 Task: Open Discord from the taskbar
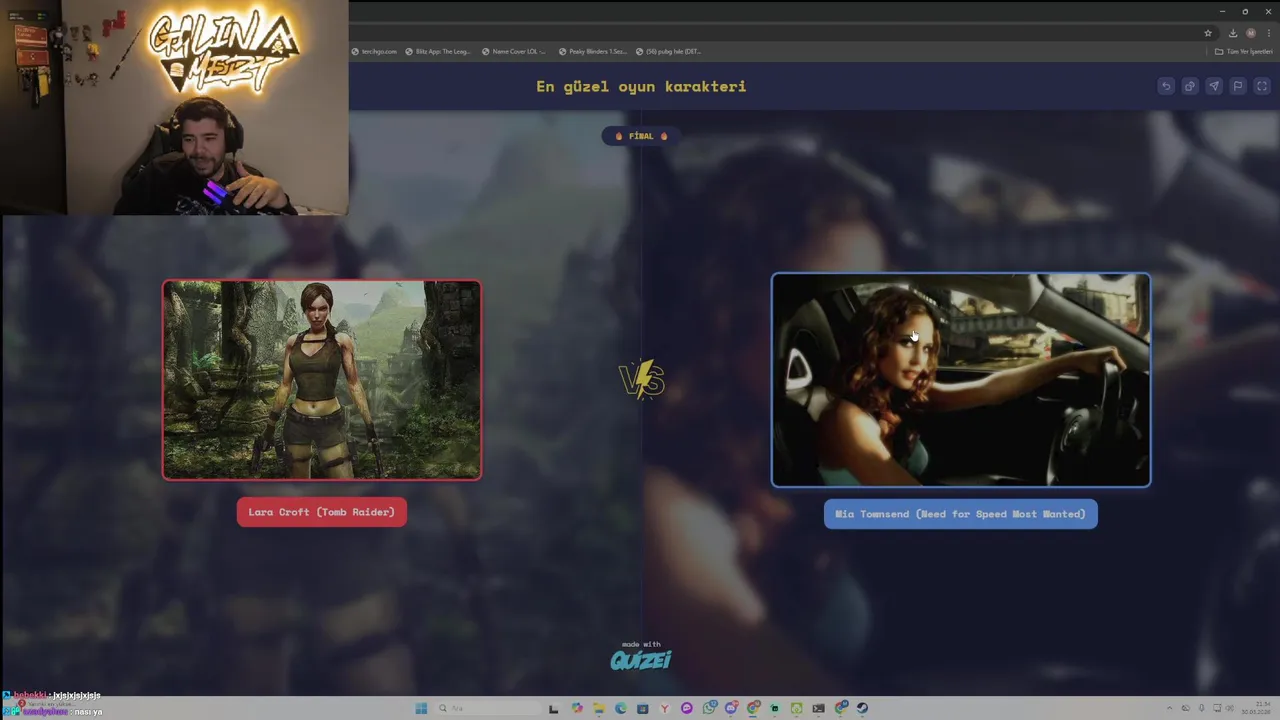[731, 708]
